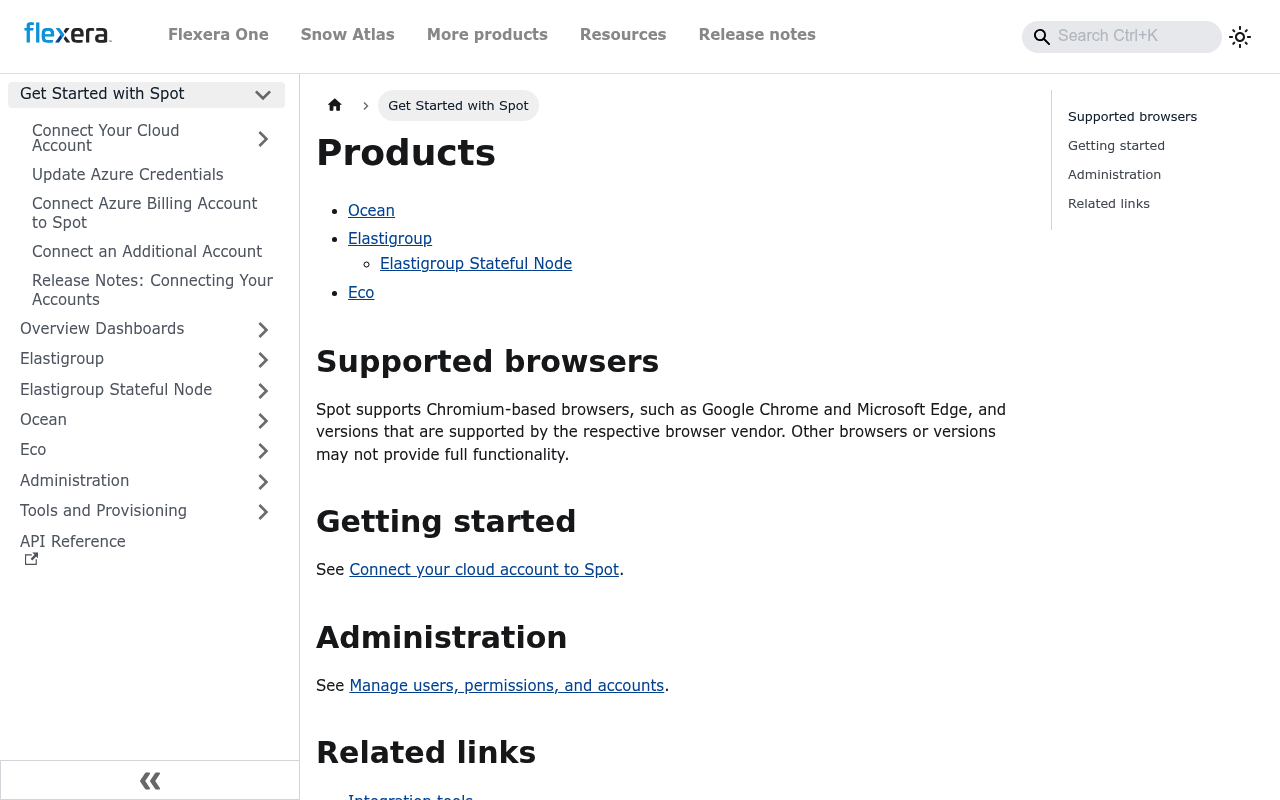Jump to Supported browsers in table of contents
Screen dimensions: 1280x800
pyautogui.click(x=1132, y=117)
